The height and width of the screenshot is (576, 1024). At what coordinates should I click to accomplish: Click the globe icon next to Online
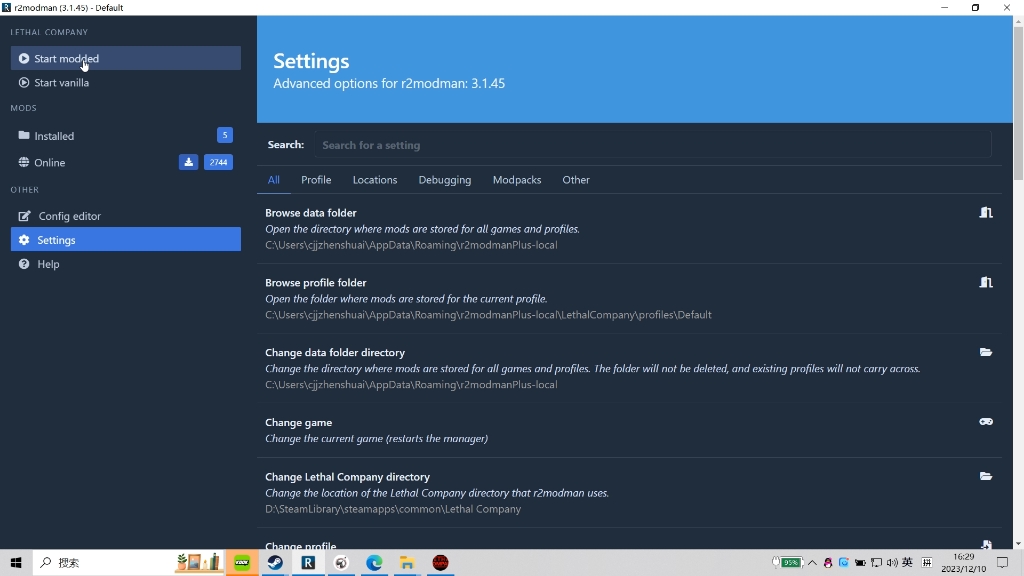24,162
